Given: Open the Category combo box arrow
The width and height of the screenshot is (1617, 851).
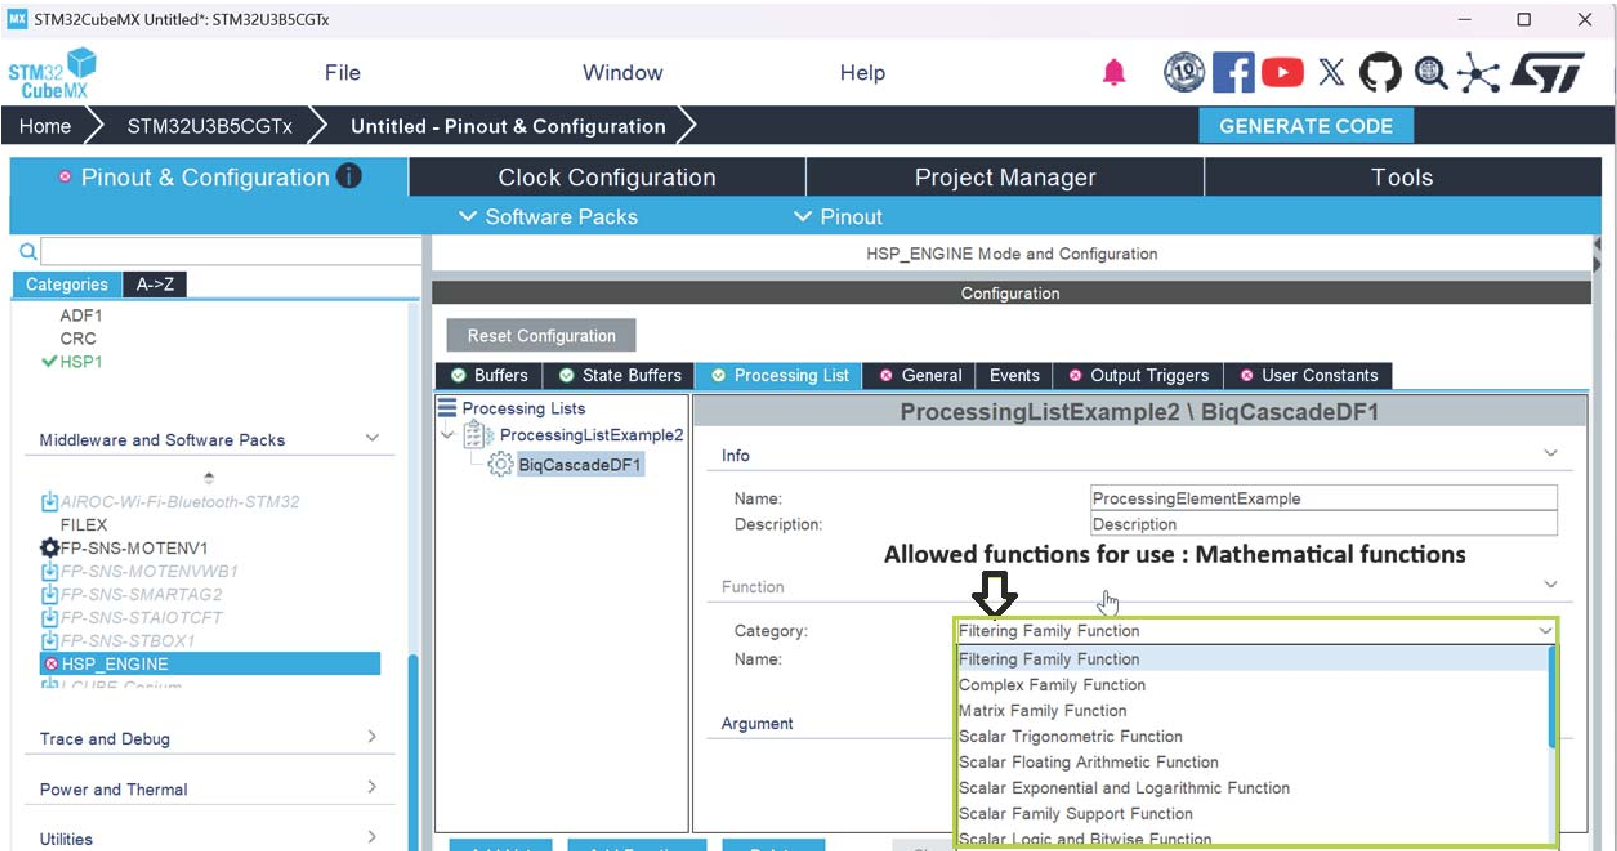Looking at the screenshot, I should (1545, 630).
